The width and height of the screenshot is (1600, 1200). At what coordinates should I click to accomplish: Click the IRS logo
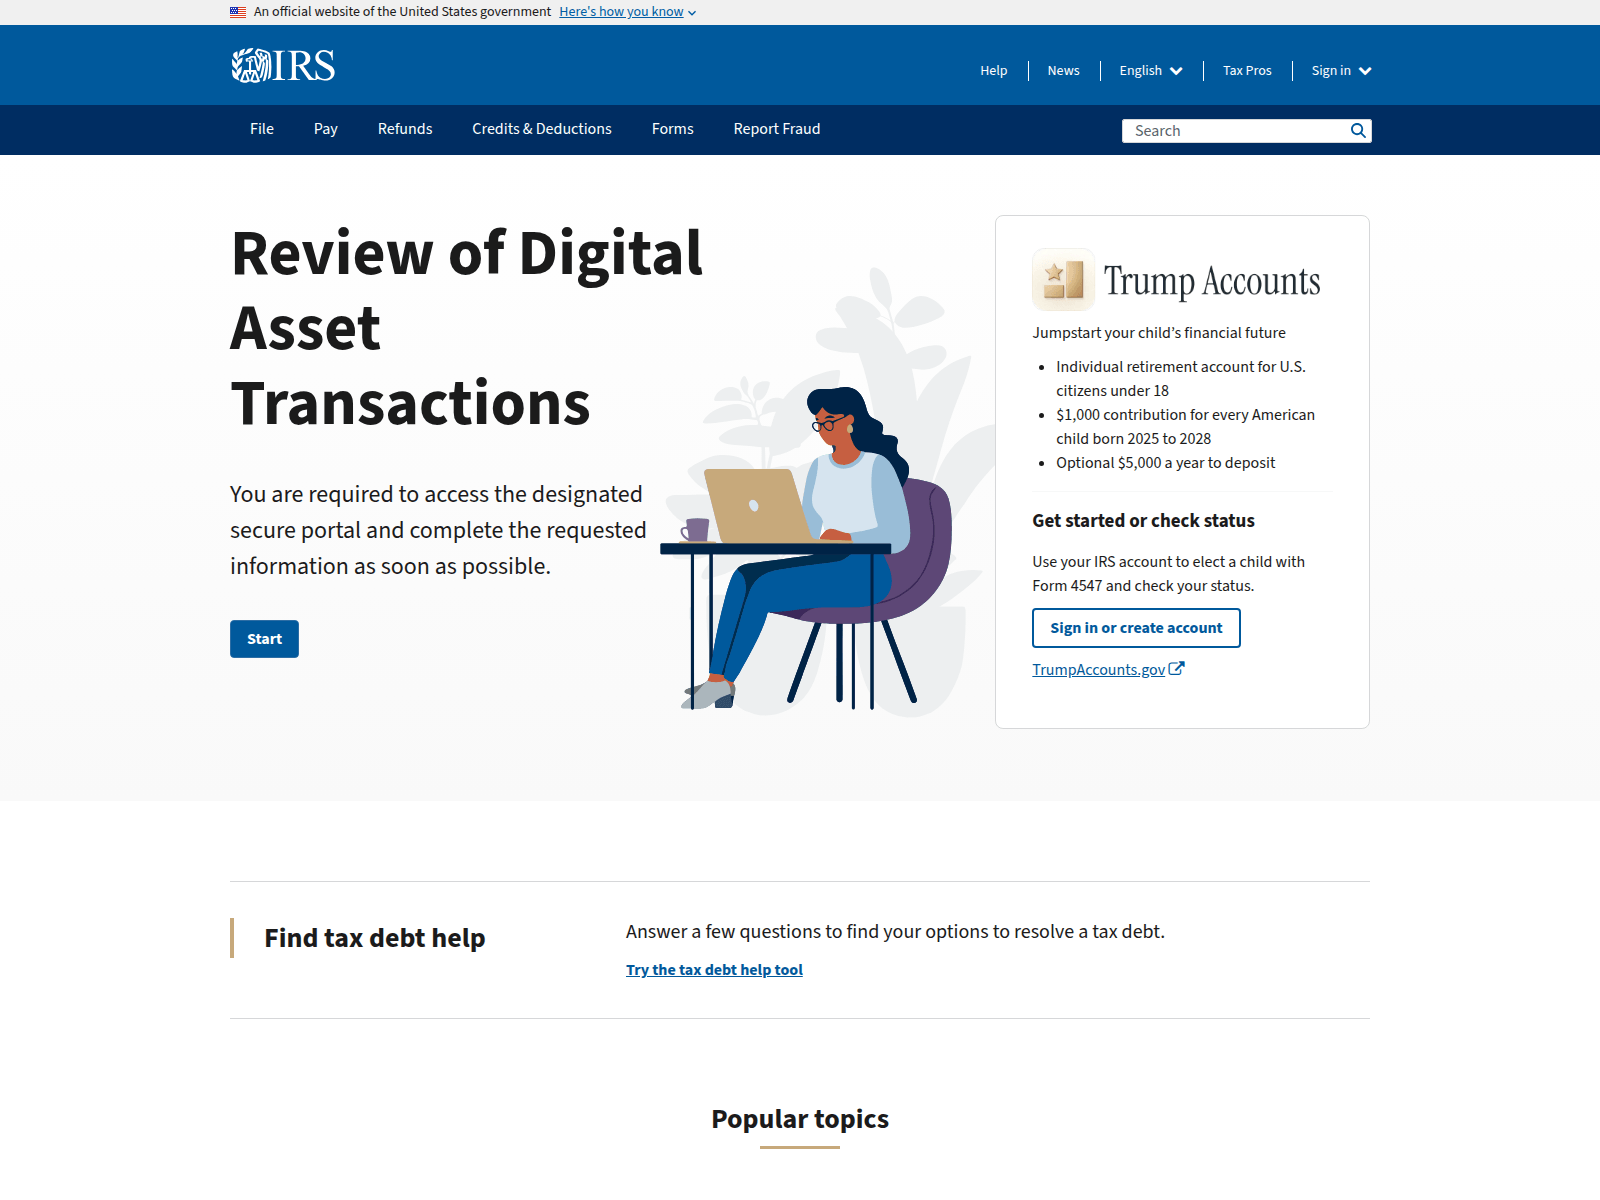coord(283,66)
